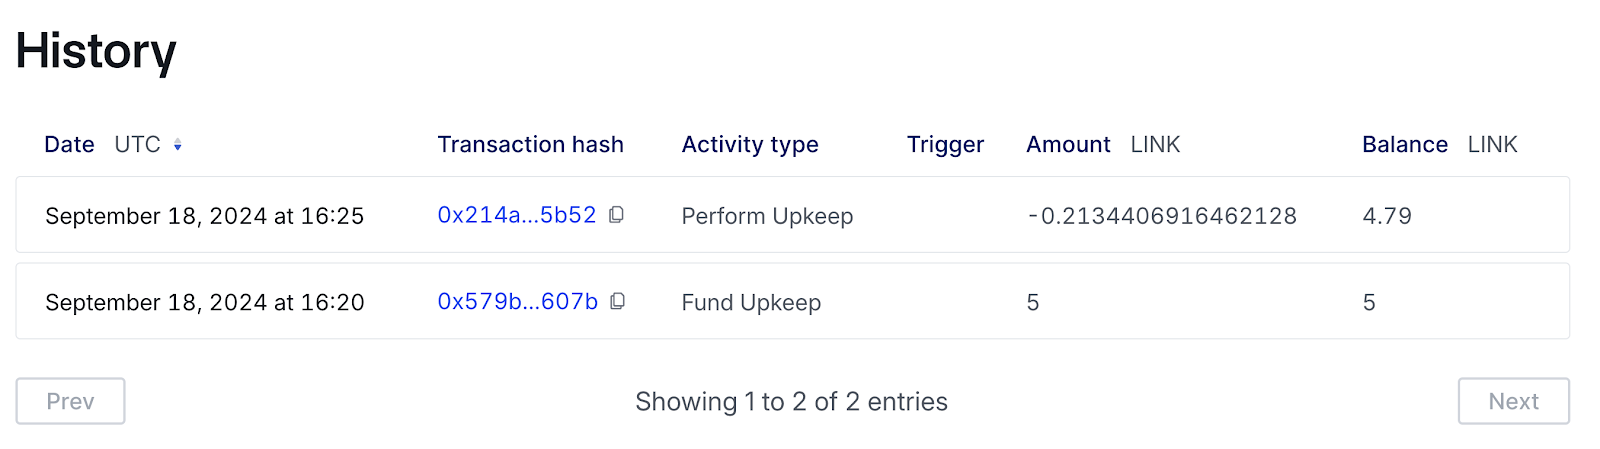
Task: Open transaction 0x214a...5b52 link
Action: click(516, 215)
